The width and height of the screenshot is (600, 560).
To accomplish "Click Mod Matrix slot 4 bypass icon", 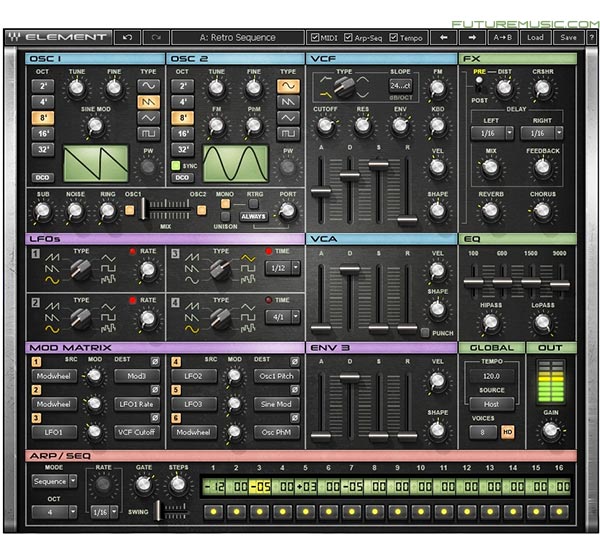I will (294, 361).
